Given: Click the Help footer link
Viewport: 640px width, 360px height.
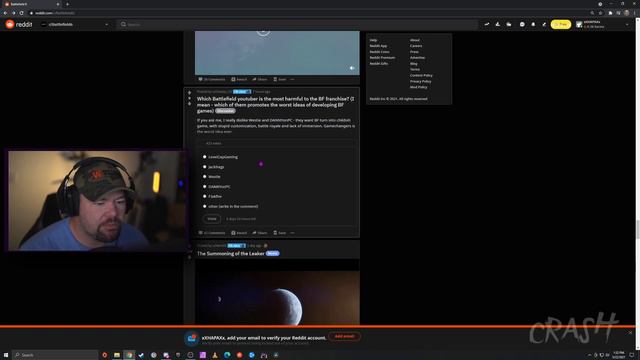Looking at the screenshot, I should click(373, 40).
